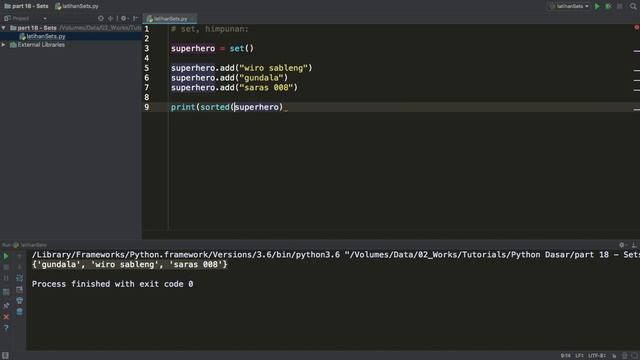
Task: Click the console output line with 'gundala'
Action: coord(129,264)
